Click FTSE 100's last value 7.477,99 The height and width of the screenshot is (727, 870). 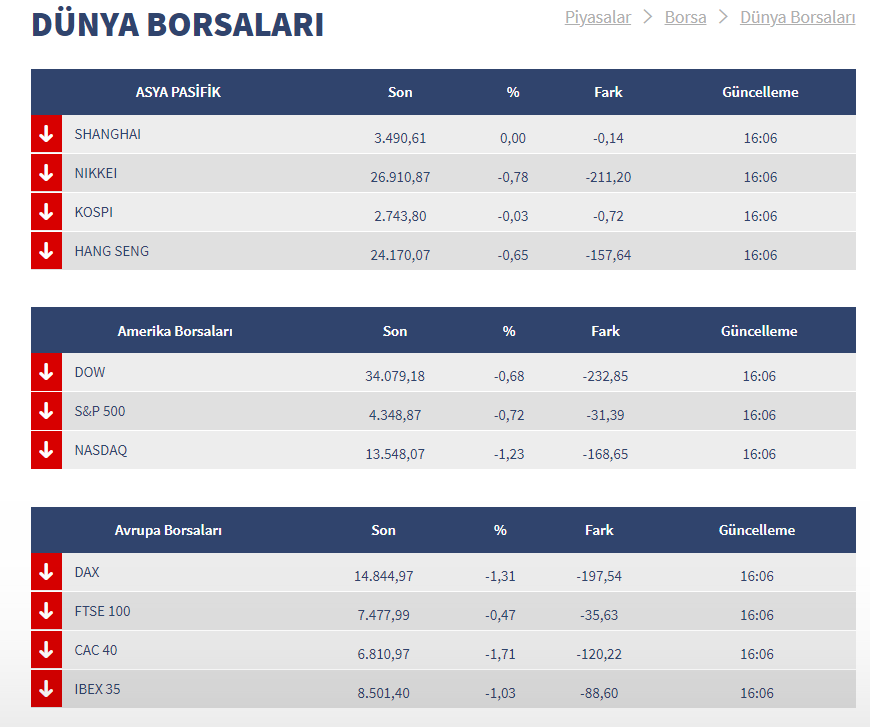point(383,615)
